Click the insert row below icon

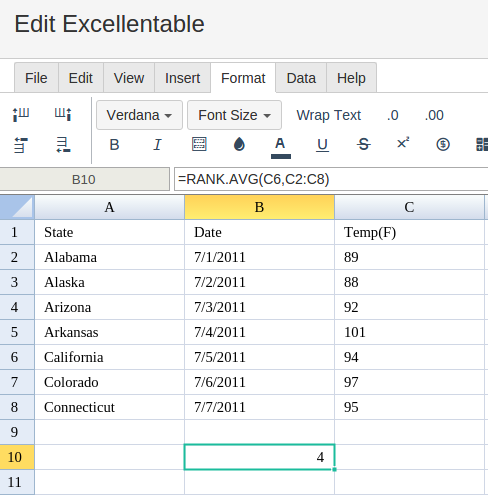63,145
